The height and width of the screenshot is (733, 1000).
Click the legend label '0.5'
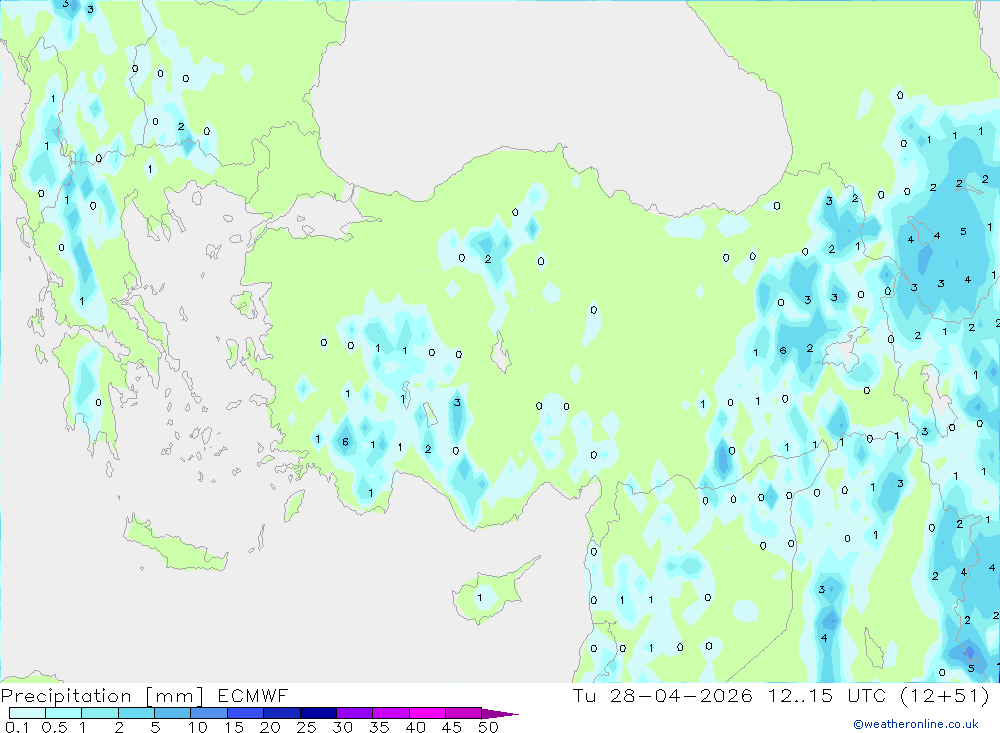pos(54,727)
